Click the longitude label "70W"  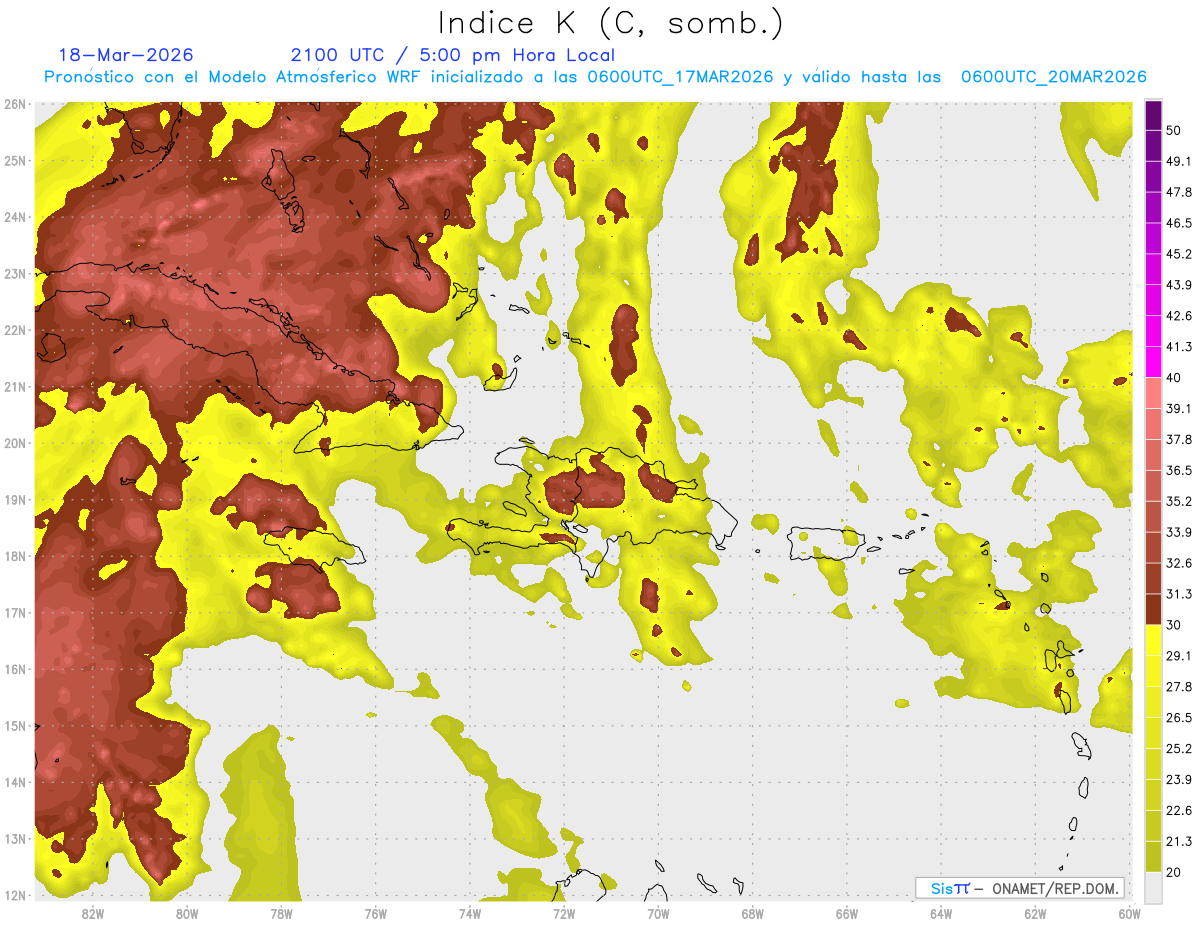click(x=658, y=914)
